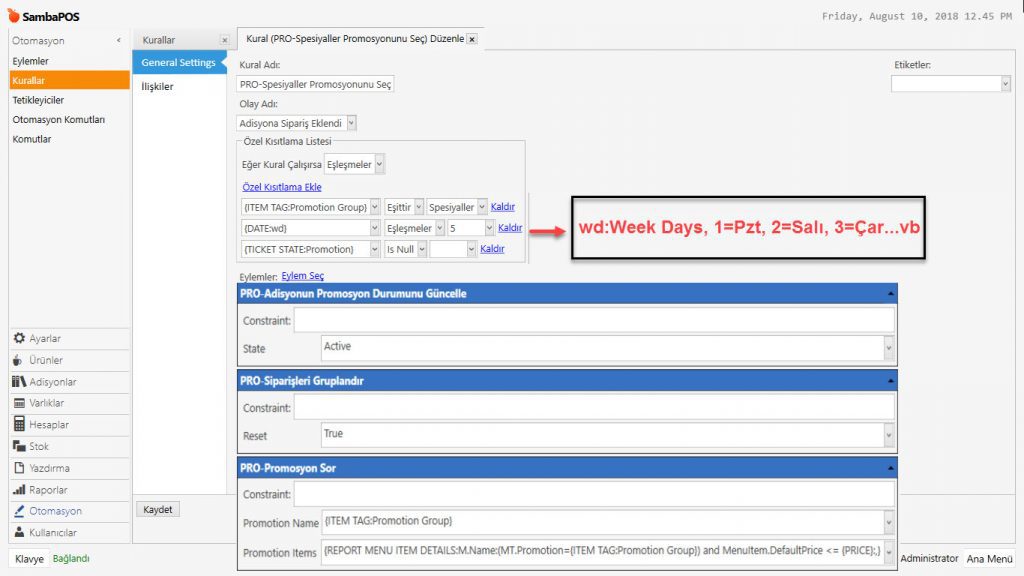
Task: Click Kaydet button
Action: tap(157, 509)
